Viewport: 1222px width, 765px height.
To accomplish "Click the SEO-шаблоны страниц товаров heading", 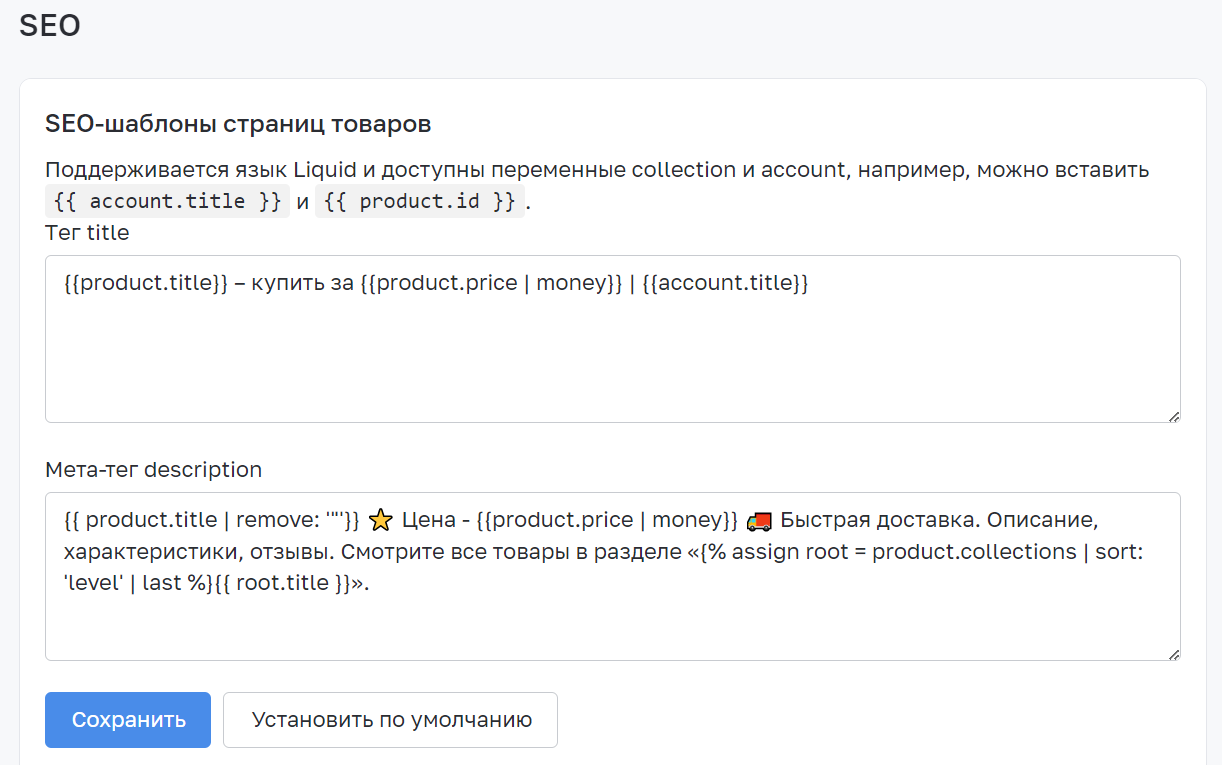I will pos(238,125).
